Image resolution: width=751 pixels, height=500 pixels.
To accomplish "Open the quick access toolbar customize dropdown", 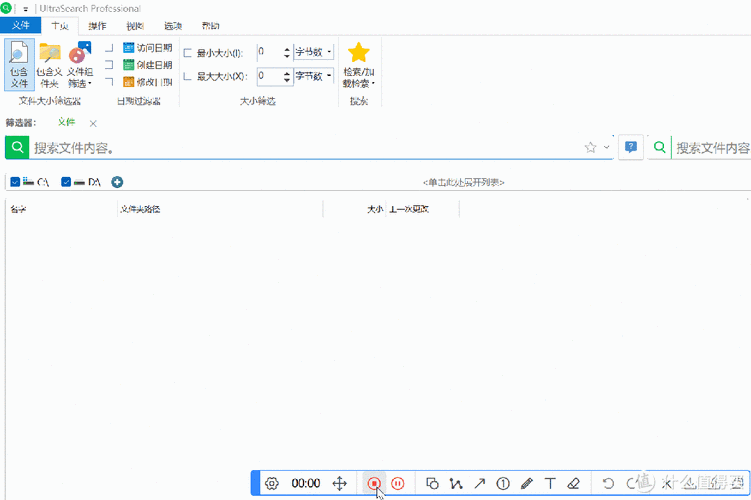I will point(25,9).
